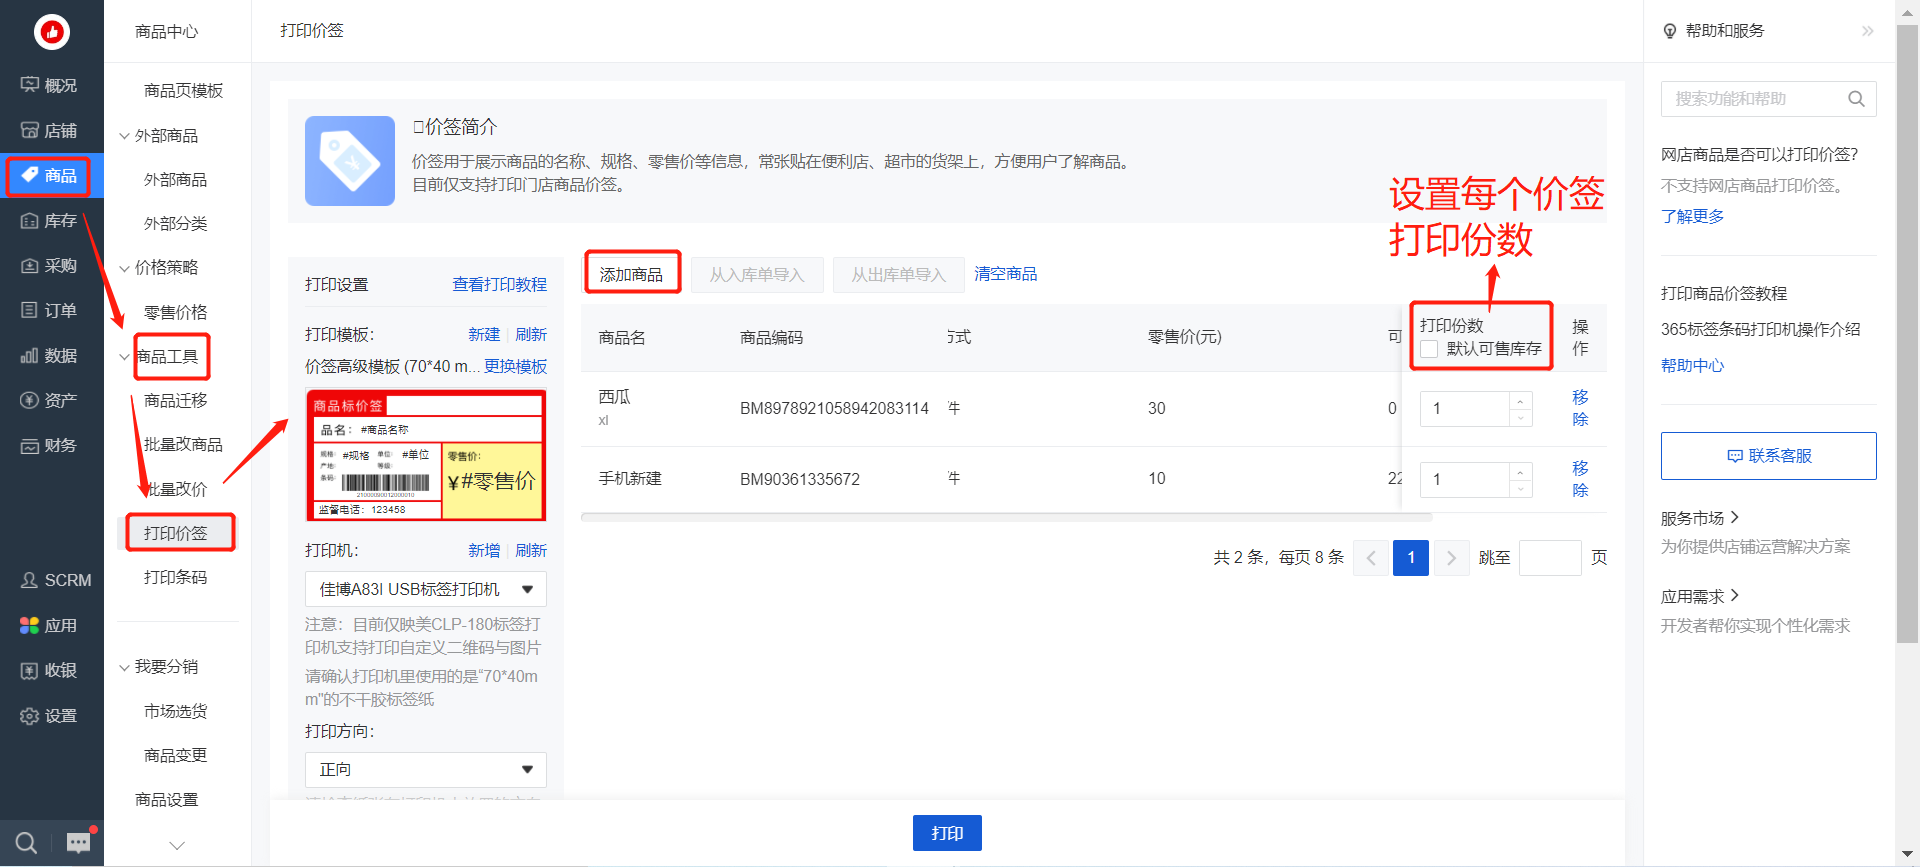Open 数据 data section
This screenshot has height=867, width=1920.
(x=50, y=356)
